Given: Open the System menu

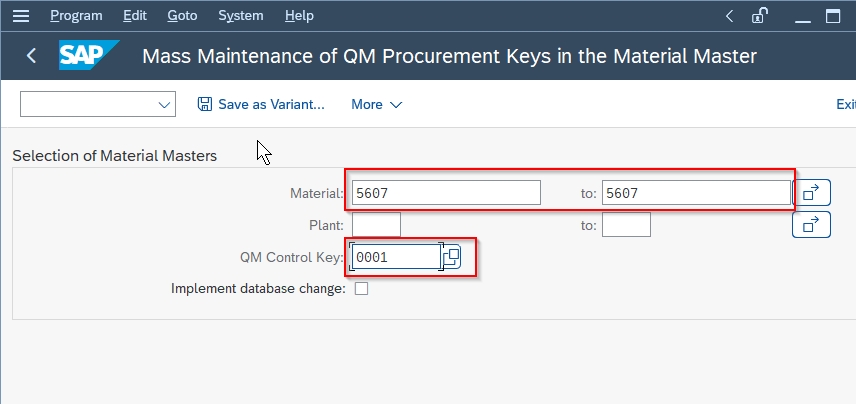Looking at the screenshot, I should [240, 15].
